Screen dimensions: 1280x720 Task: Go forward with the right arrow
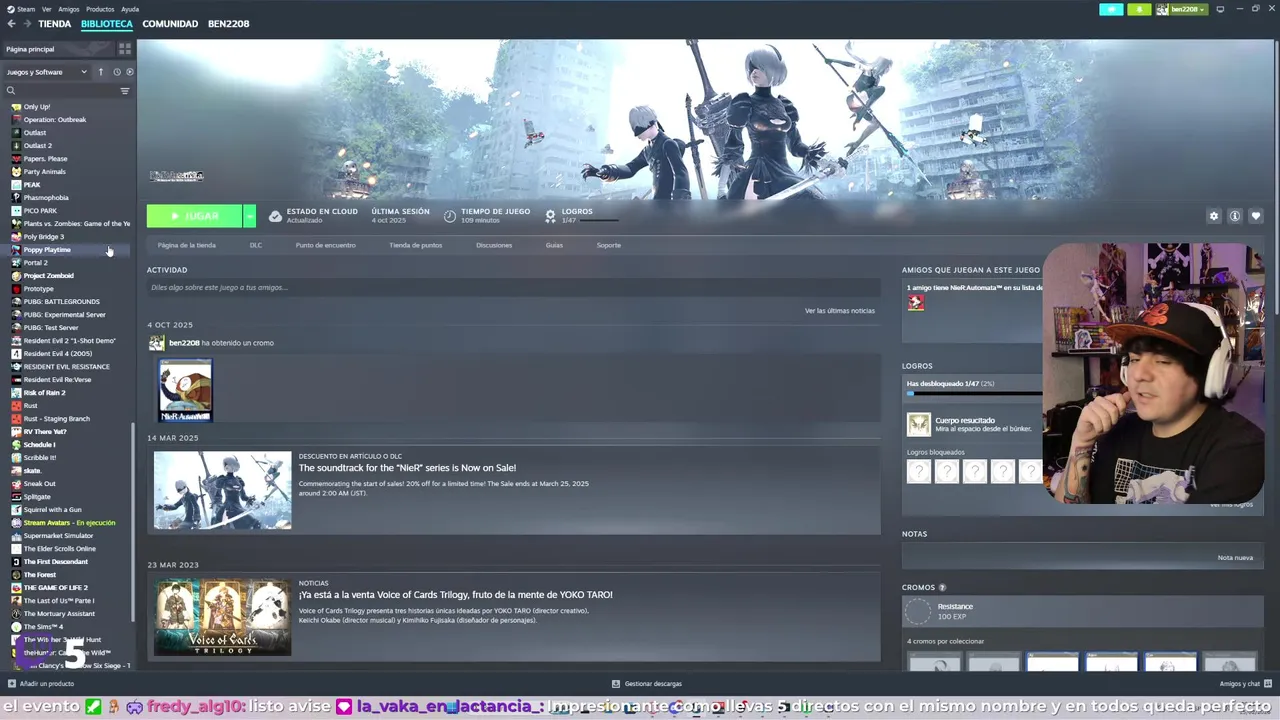pos(27,24)
